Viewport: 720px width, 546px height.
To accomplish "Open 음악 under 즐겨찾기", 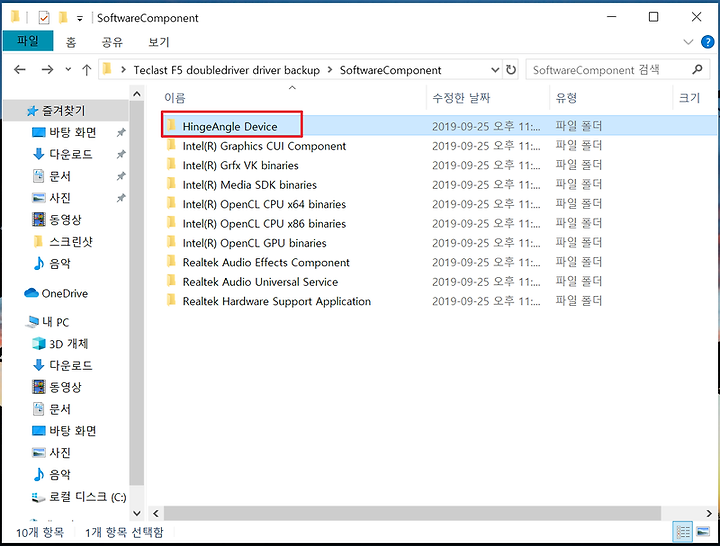I will click(60, 264).
